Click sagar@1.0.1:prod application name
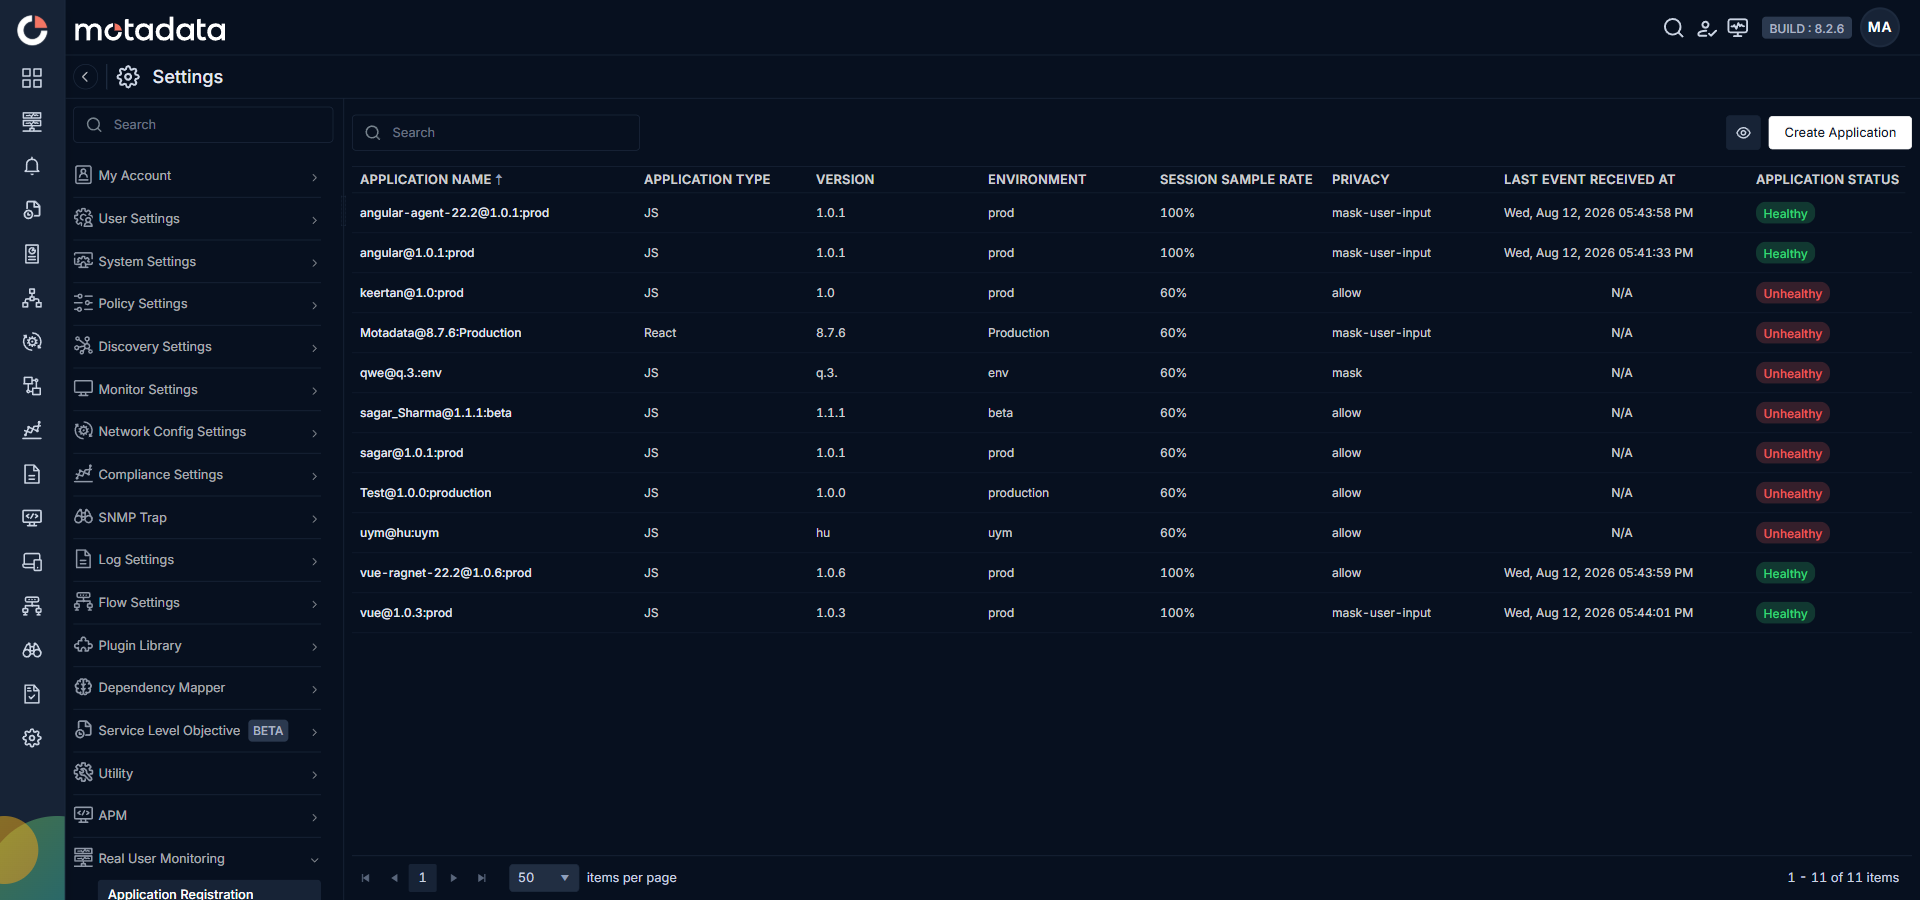Screen dimensions: 1920x900 (x=411, y=453)
